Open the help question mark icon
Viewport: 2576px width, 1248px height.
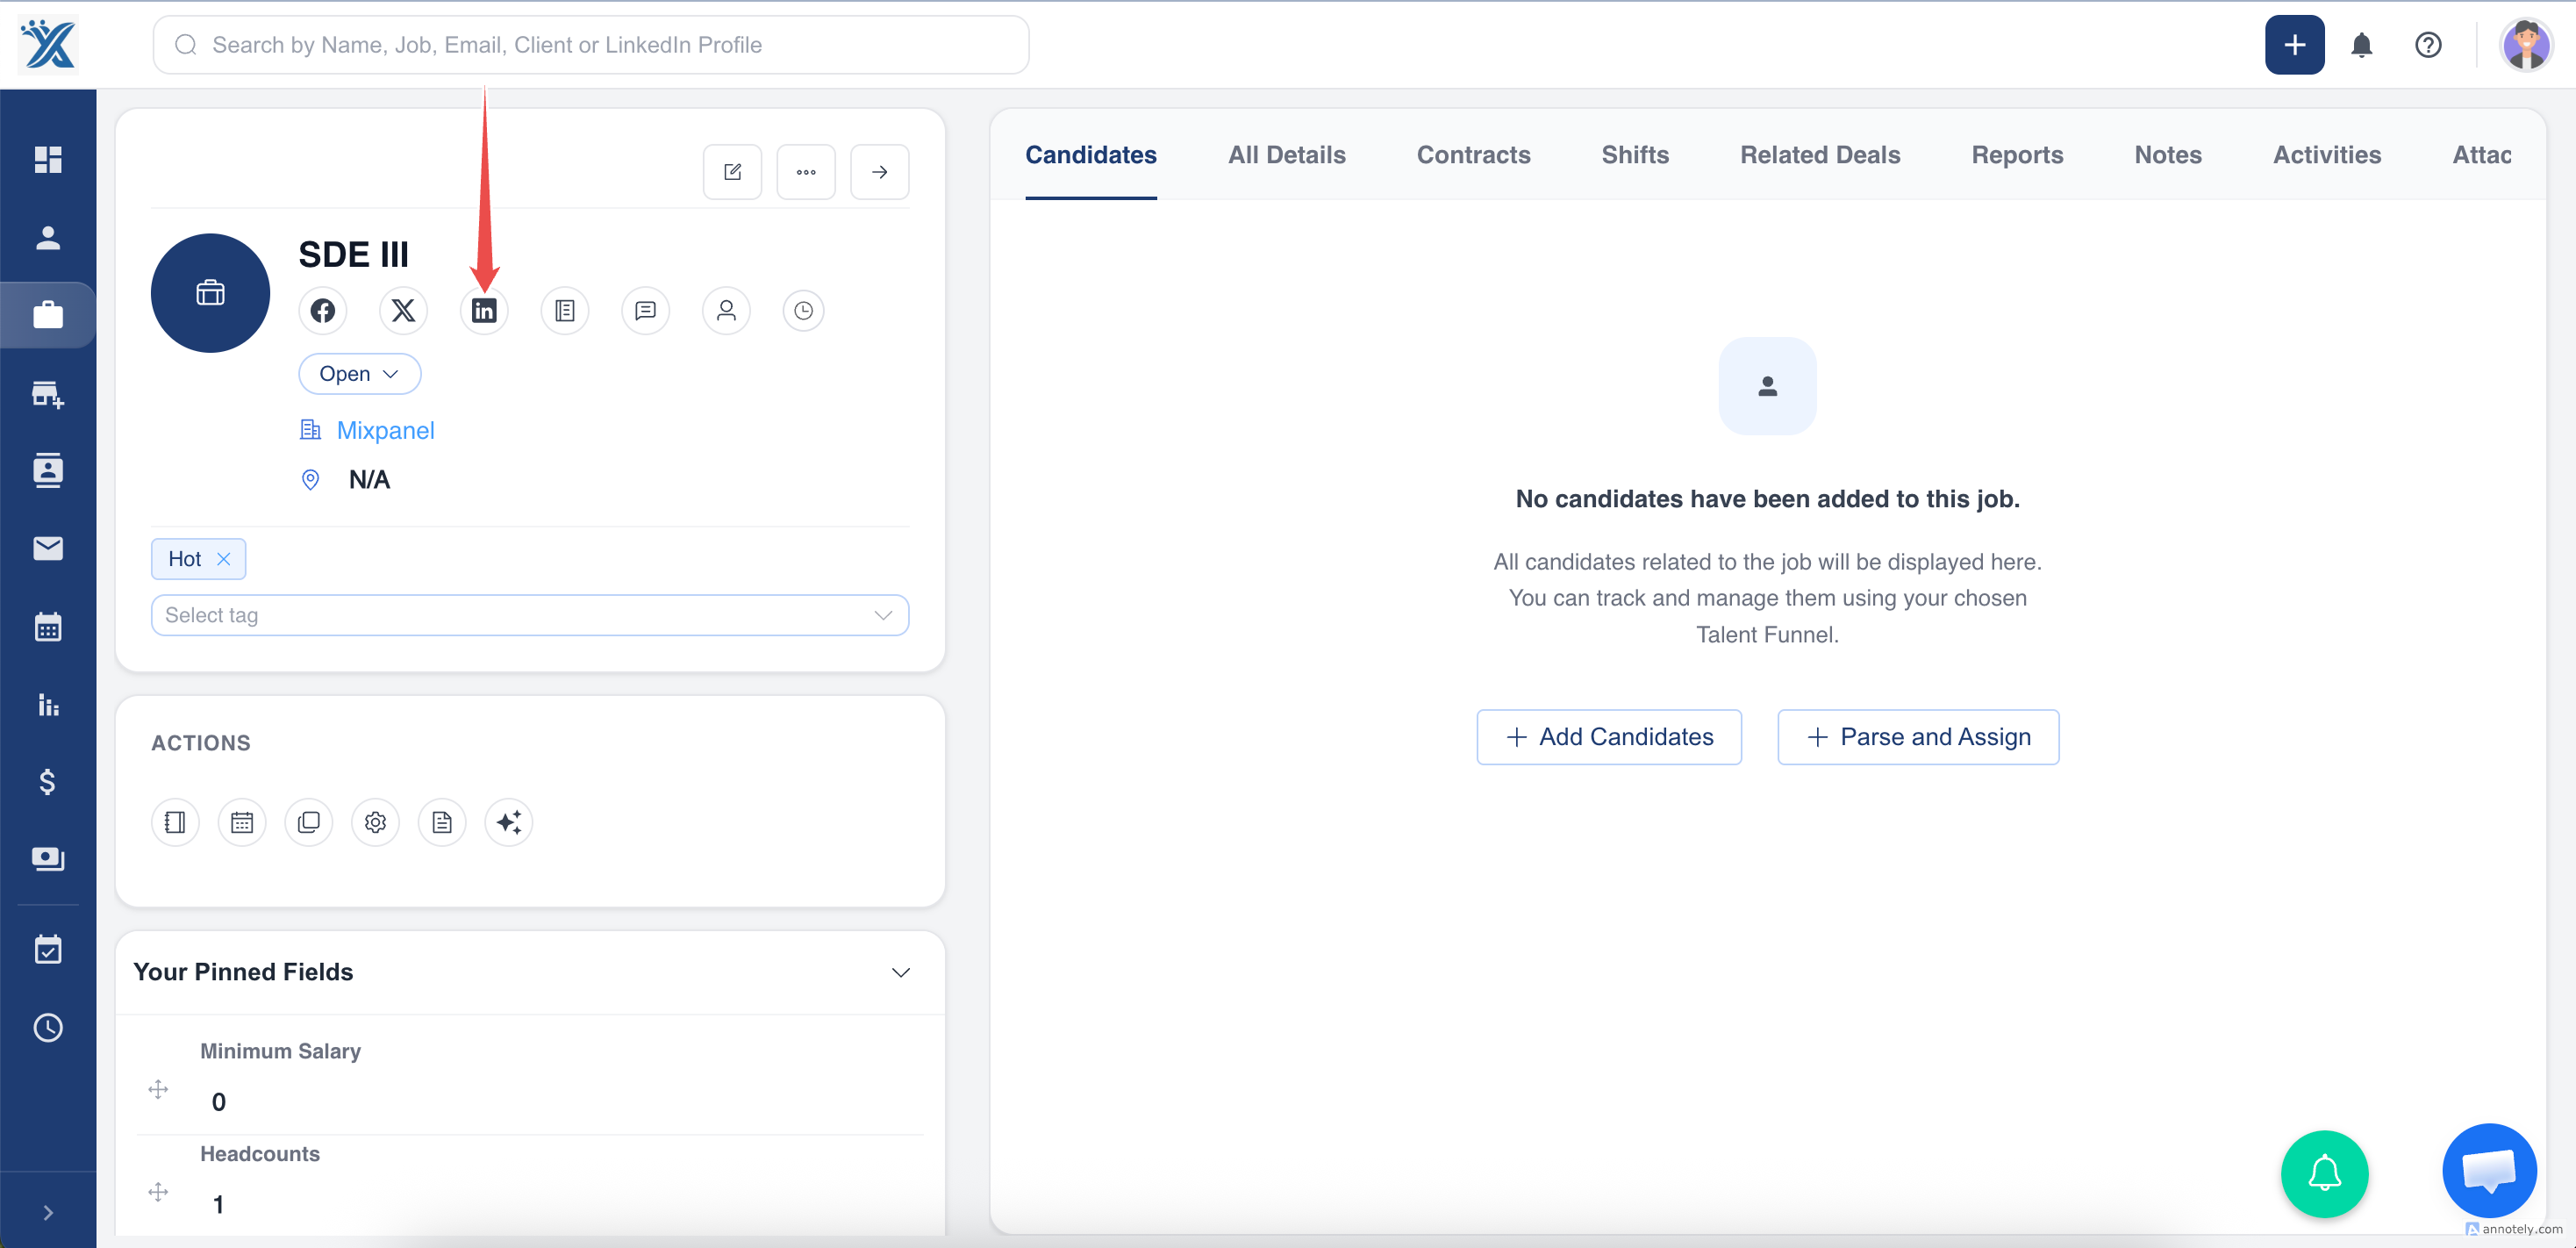2427,45
